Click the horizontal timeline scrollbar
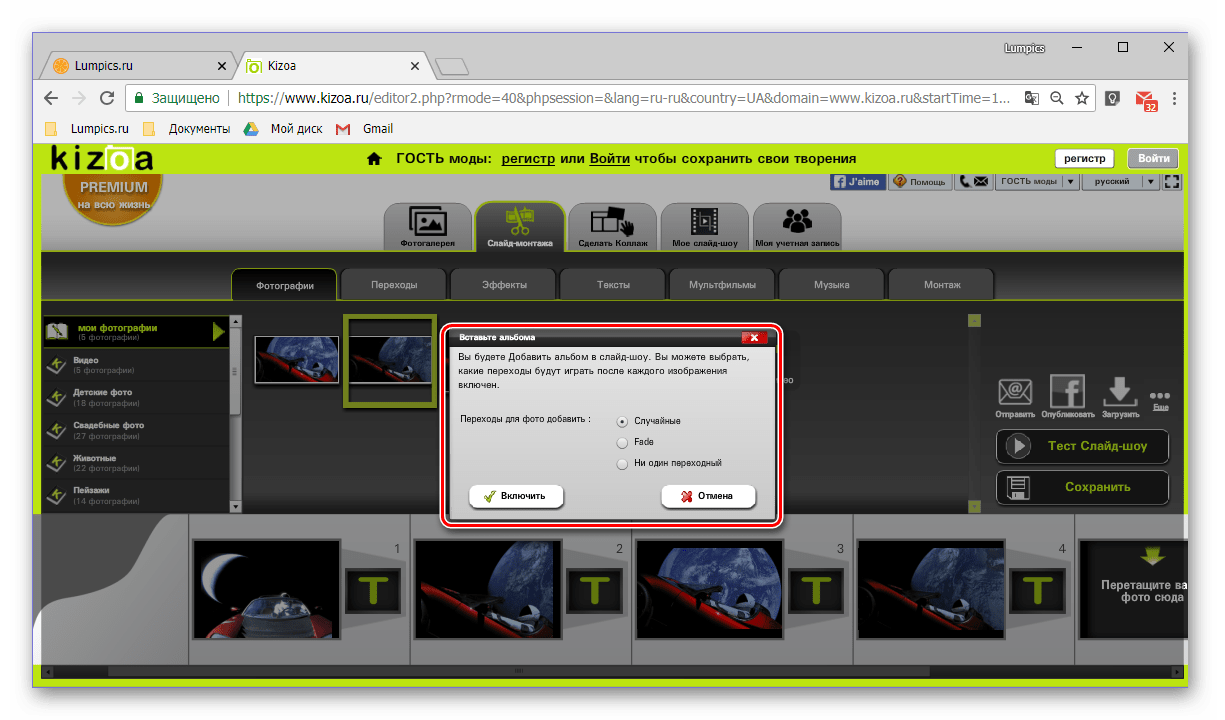 (519, 671)
